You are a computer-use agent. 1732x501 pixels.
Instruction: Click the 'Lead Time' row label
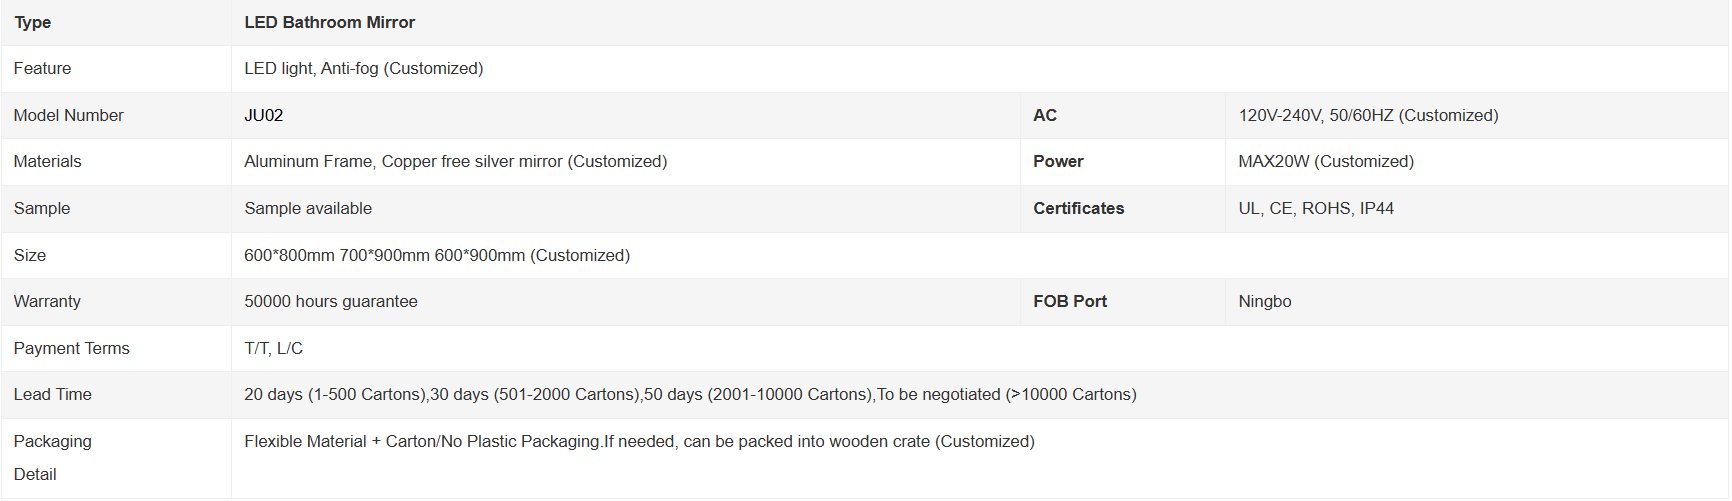coord(52,394)
